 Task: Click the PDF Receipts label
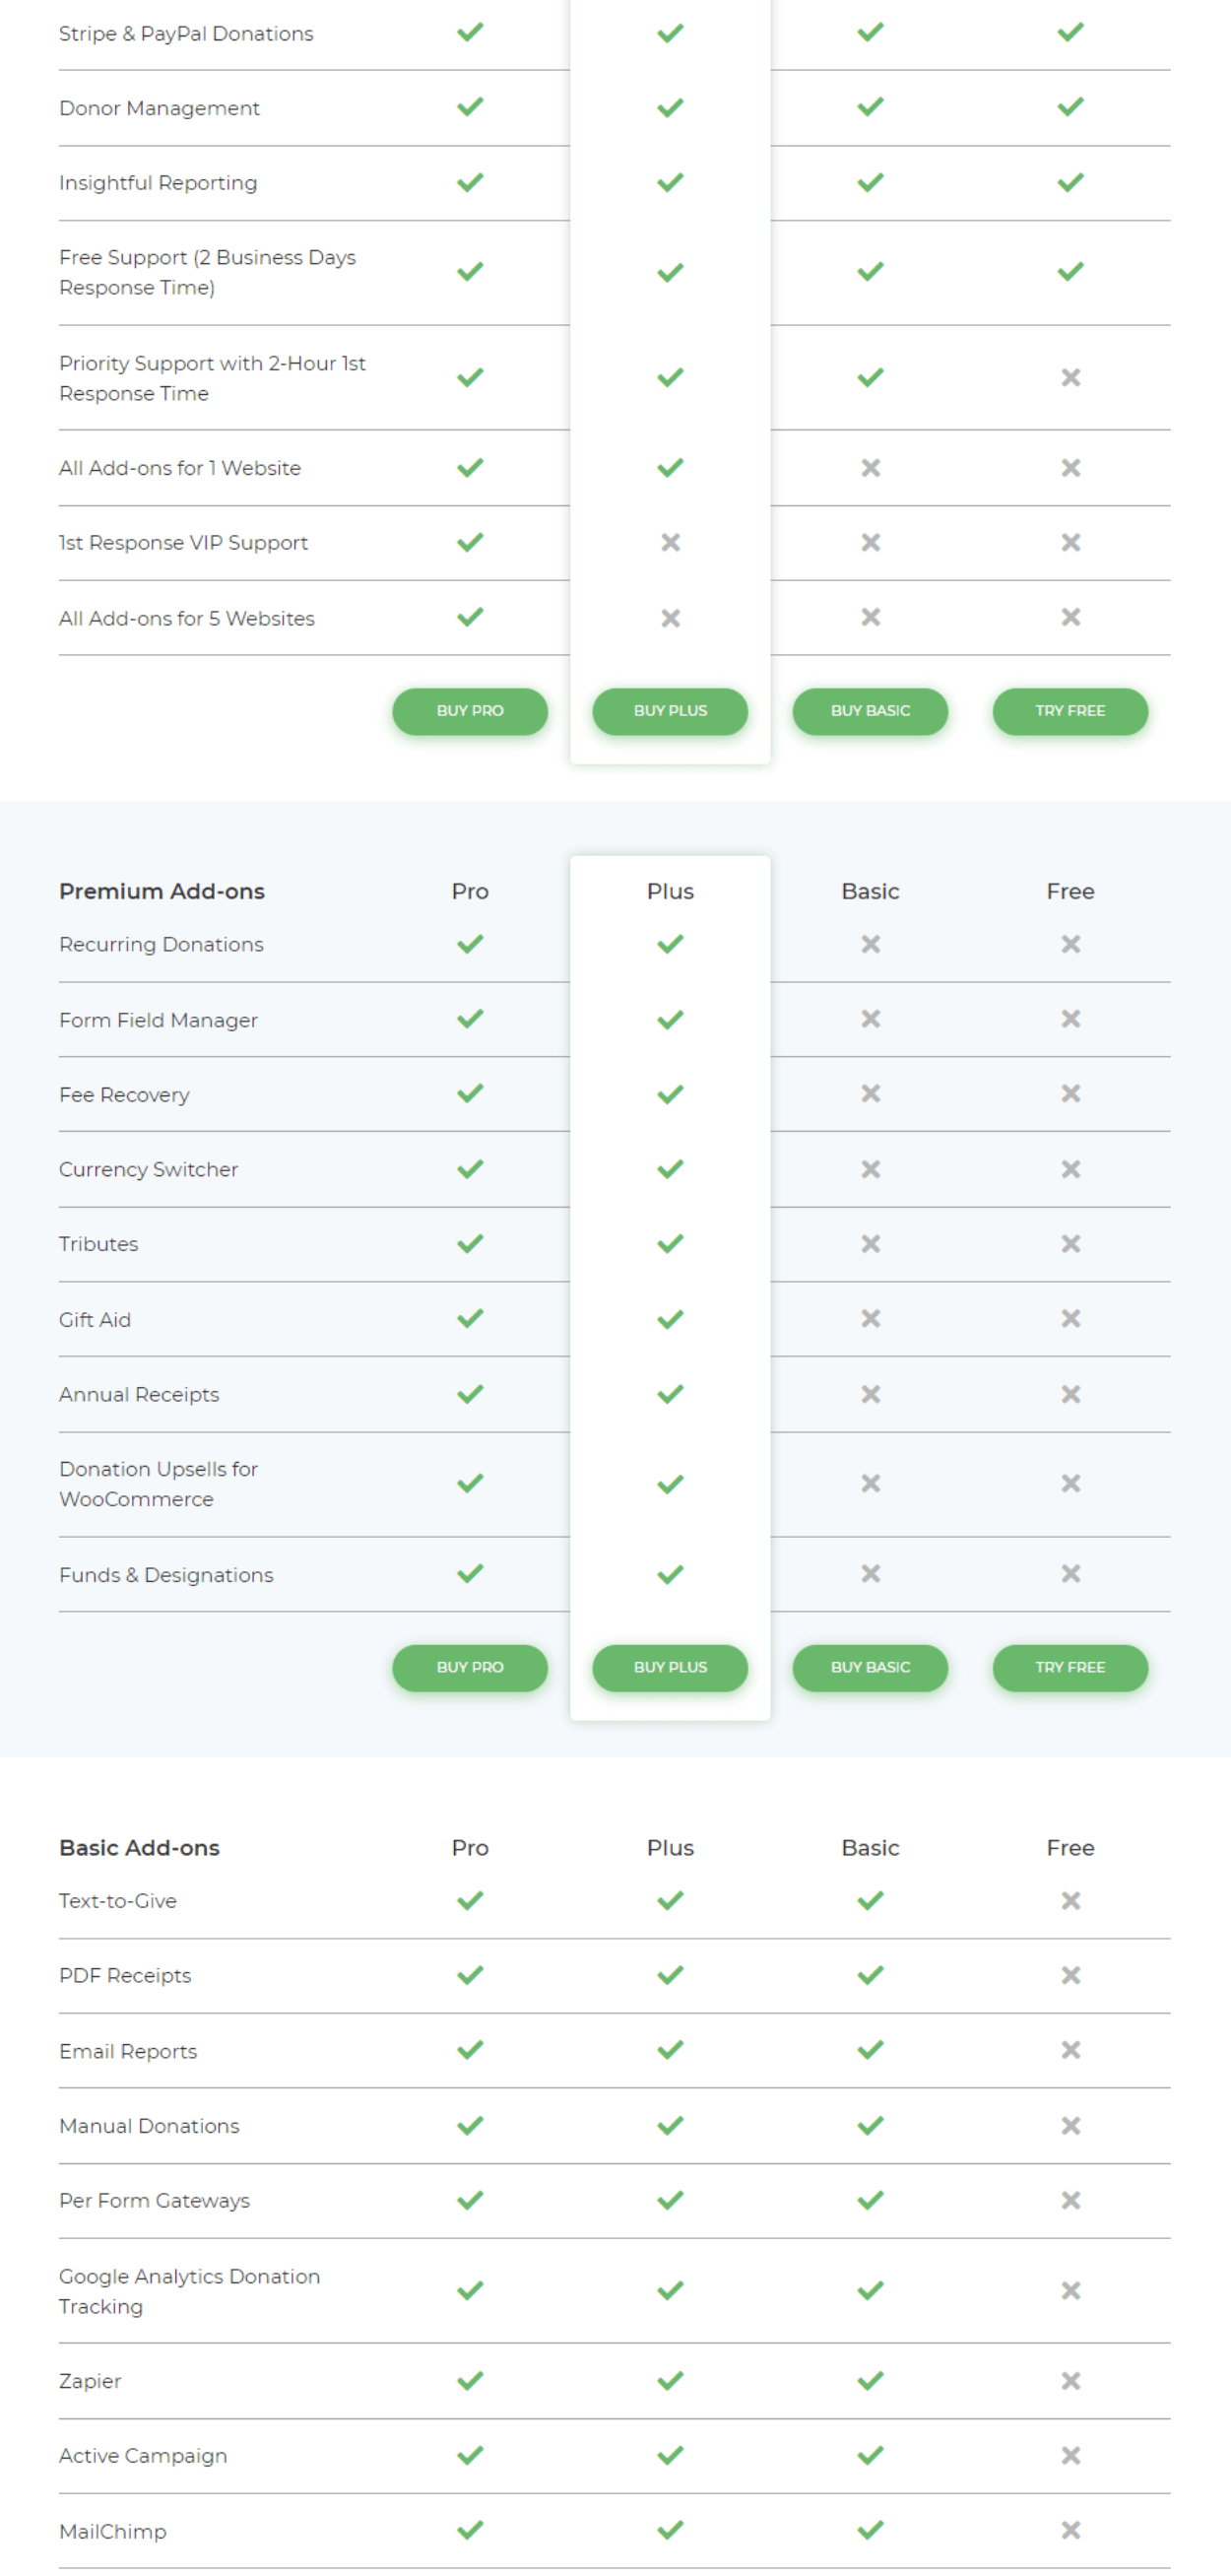point(125,1975)
